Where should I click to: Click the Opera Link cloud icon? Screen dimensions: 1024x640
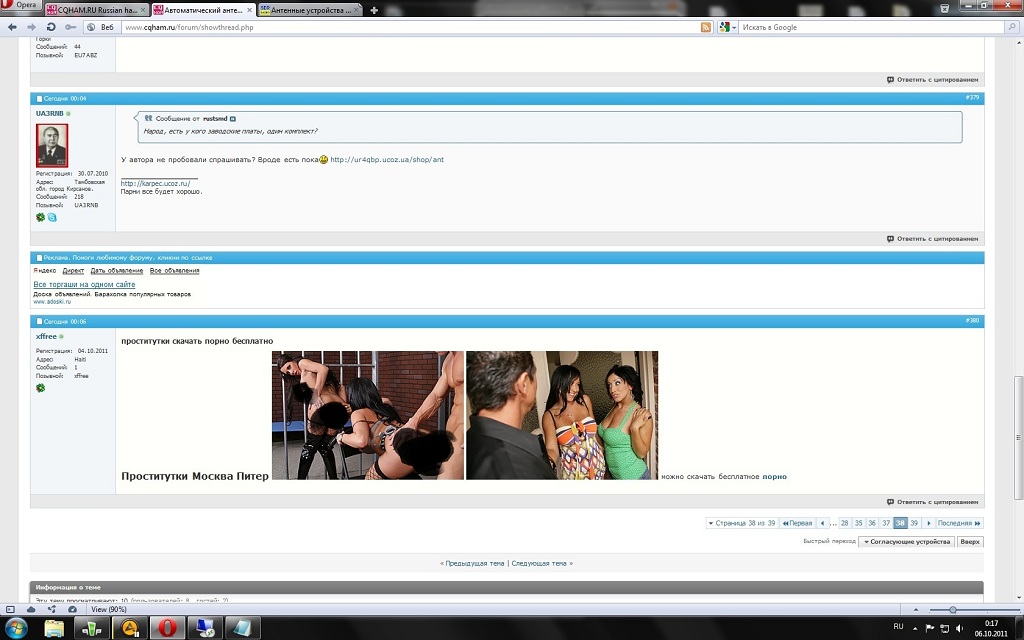tap(31, 609)
